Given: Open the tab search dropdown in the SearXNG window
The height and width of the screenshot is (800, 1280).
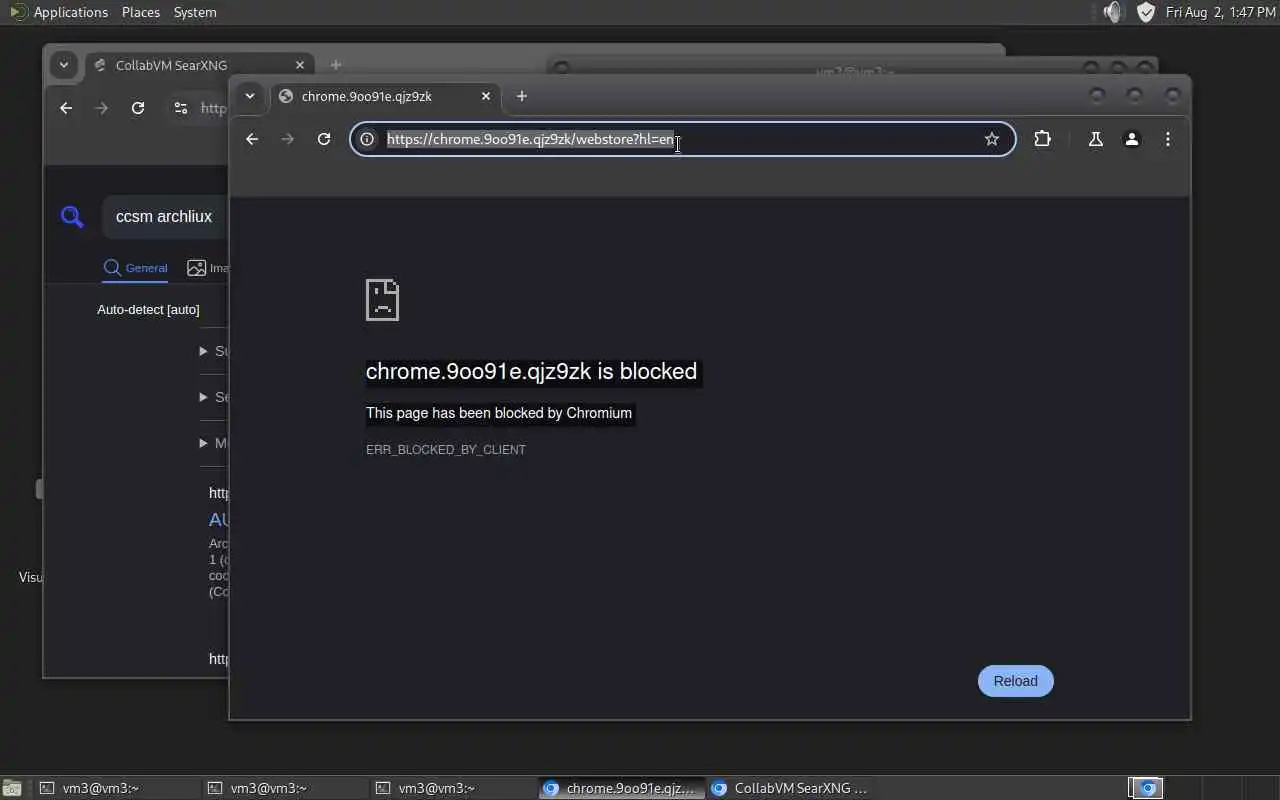Looking at the screenshot, I should (x=64, y=65).
